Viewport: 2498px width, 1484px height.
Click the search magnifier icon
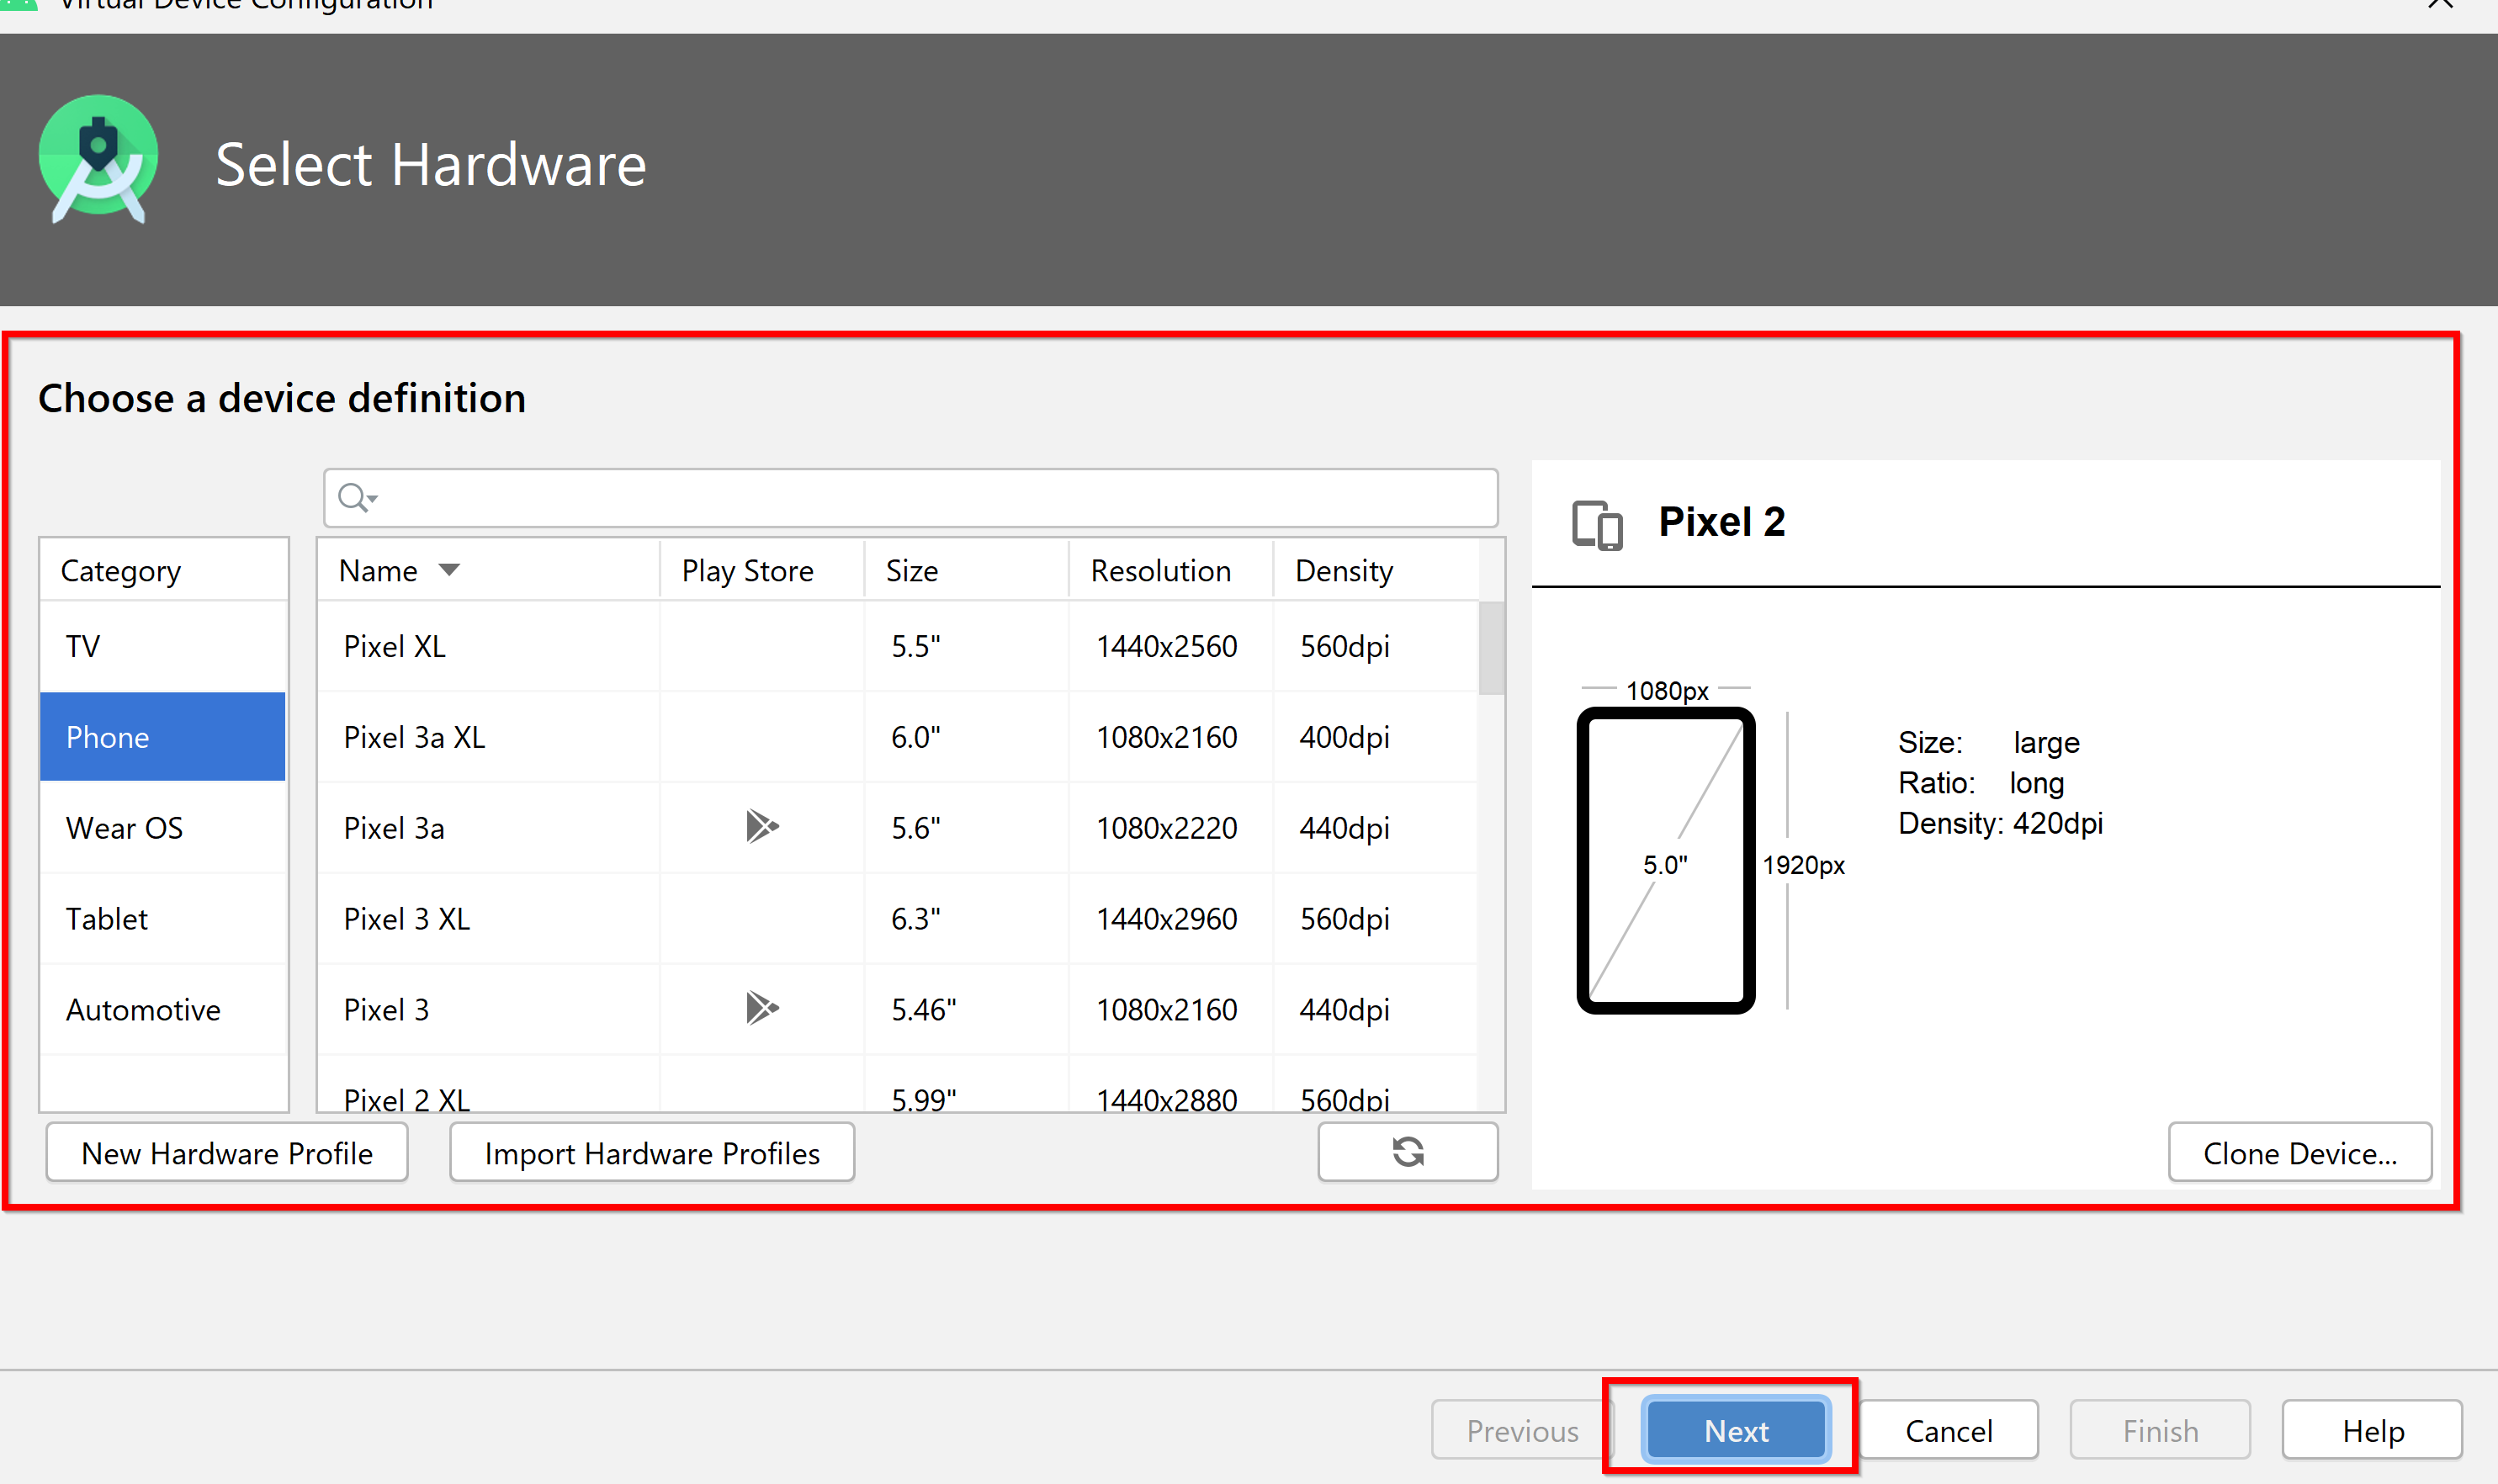point(356,497)
